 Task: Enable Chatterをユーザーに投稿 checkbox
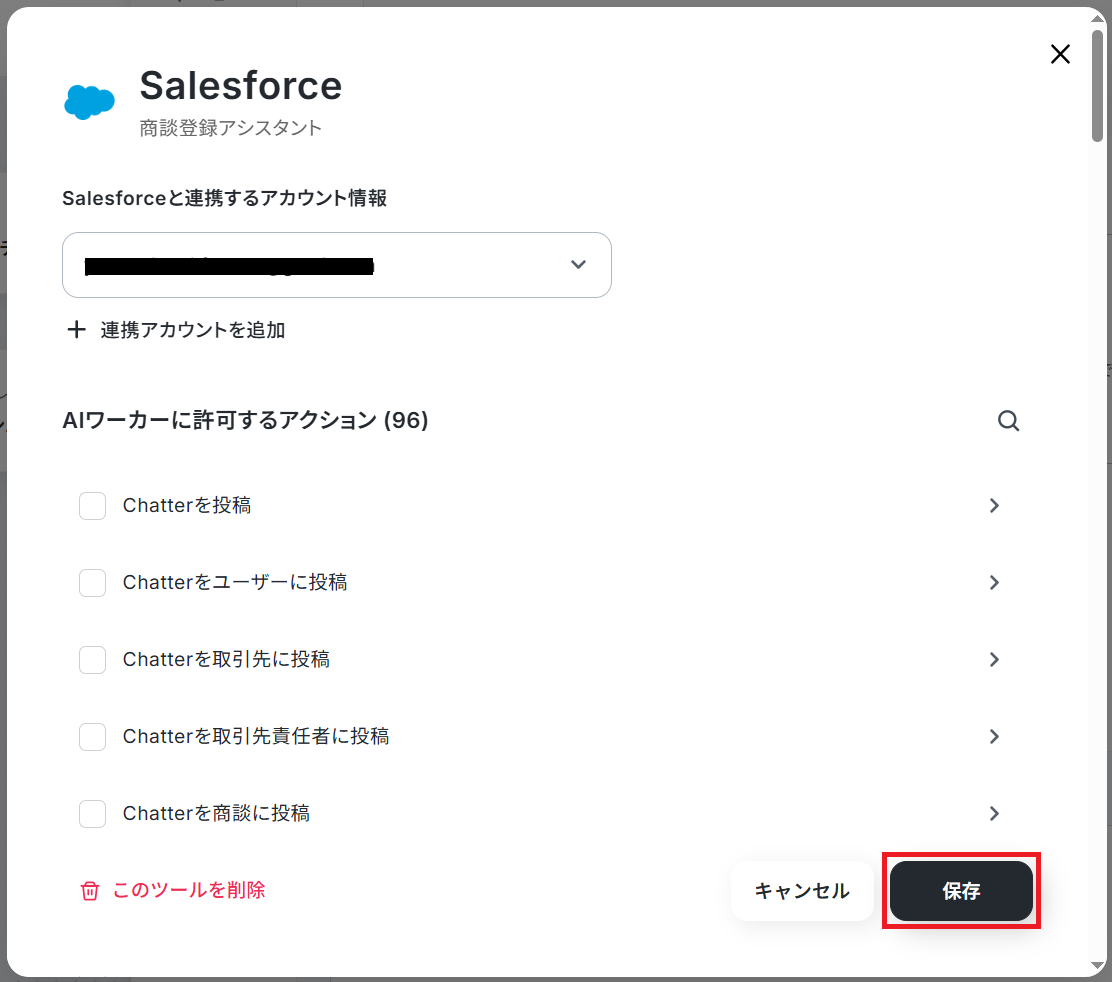[92, 583]
